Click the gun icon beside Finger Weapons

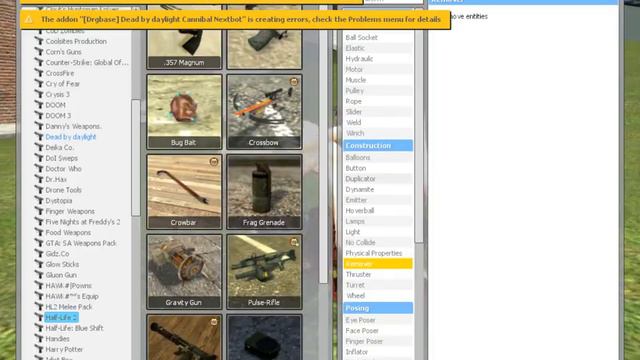click(x=39, y=211)
